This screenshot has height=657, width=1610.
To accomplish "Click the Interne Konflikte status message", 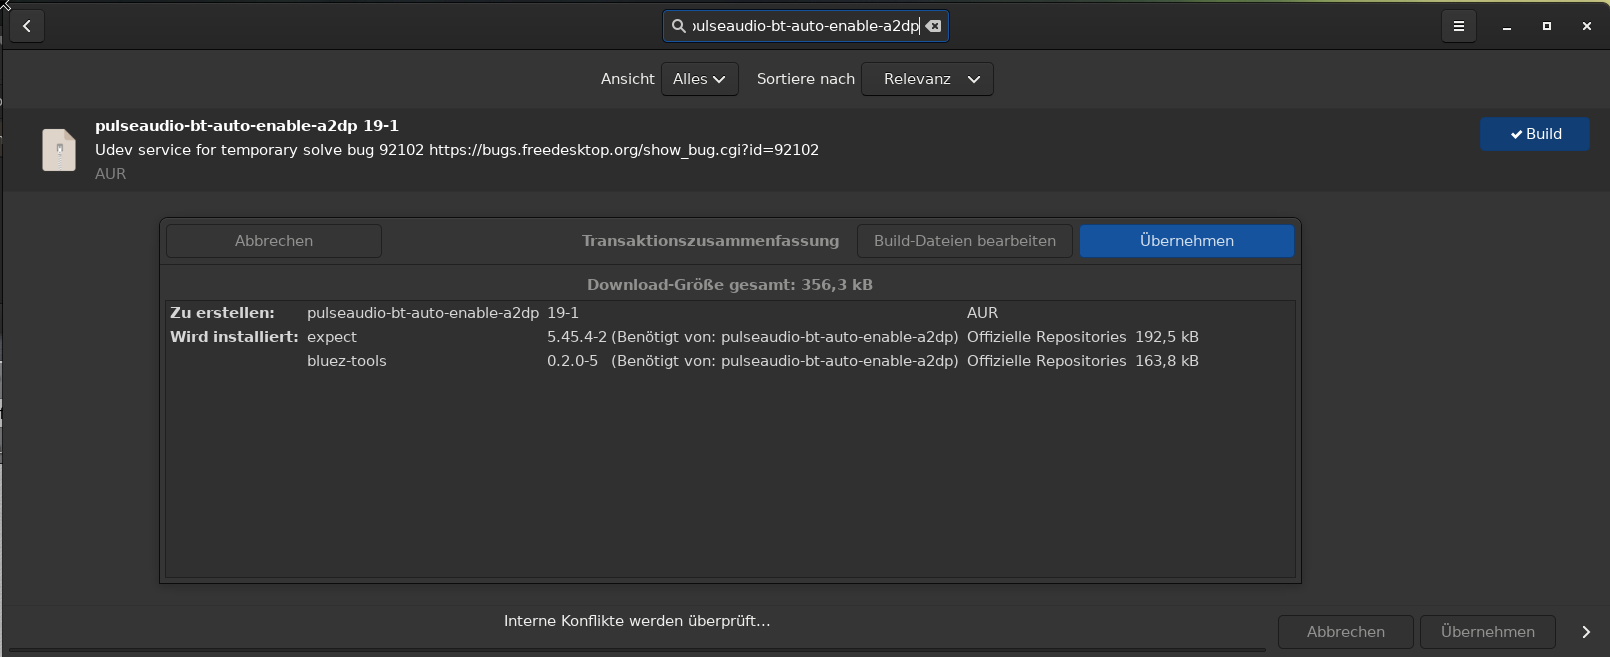I will (x=637, y=621).
